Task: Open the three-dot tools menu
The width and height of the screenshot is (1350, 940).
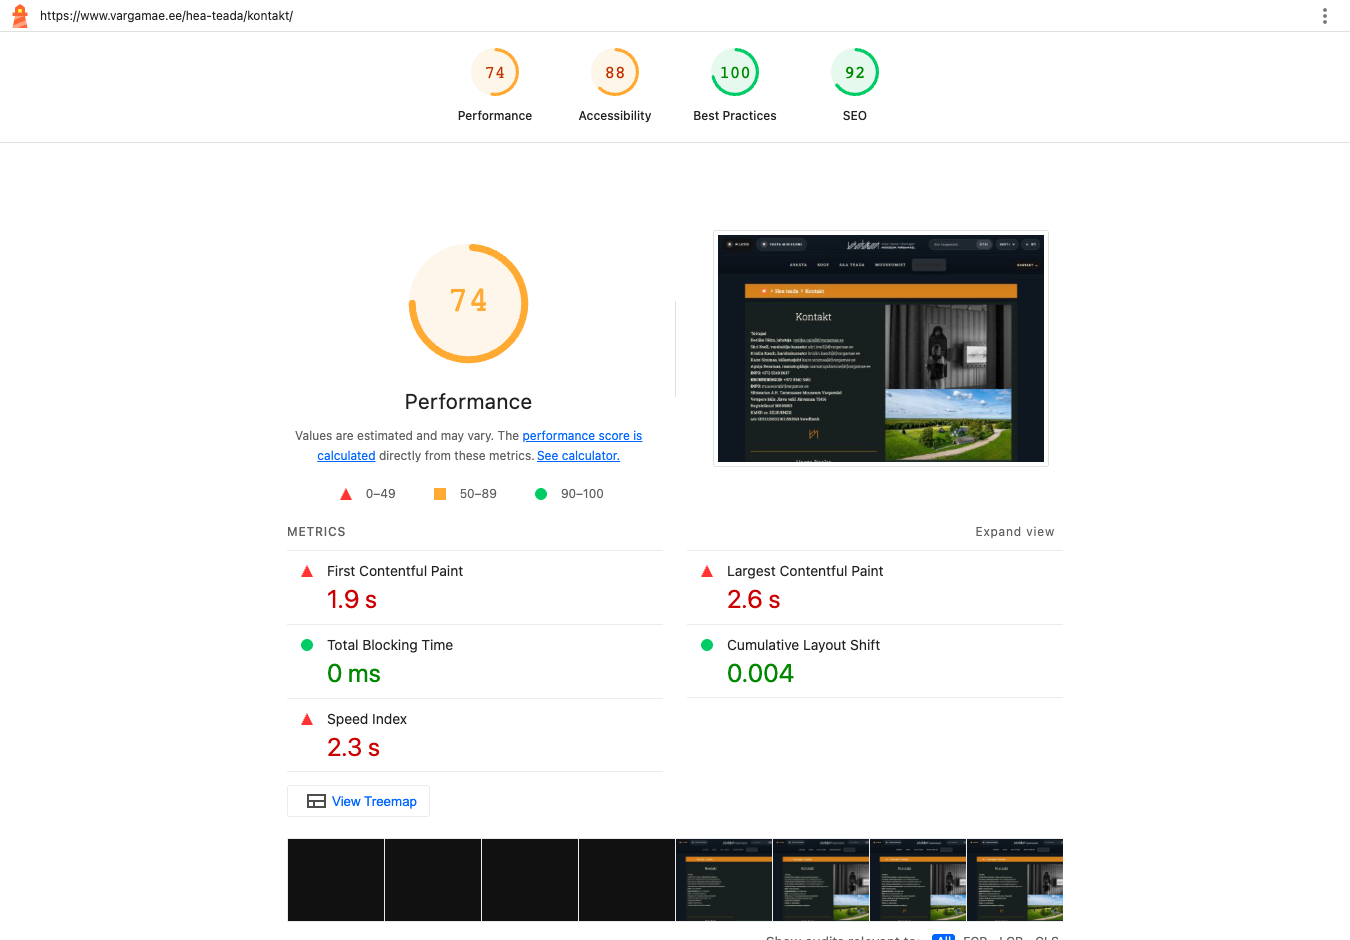Action: click(x=1325, y=16)
